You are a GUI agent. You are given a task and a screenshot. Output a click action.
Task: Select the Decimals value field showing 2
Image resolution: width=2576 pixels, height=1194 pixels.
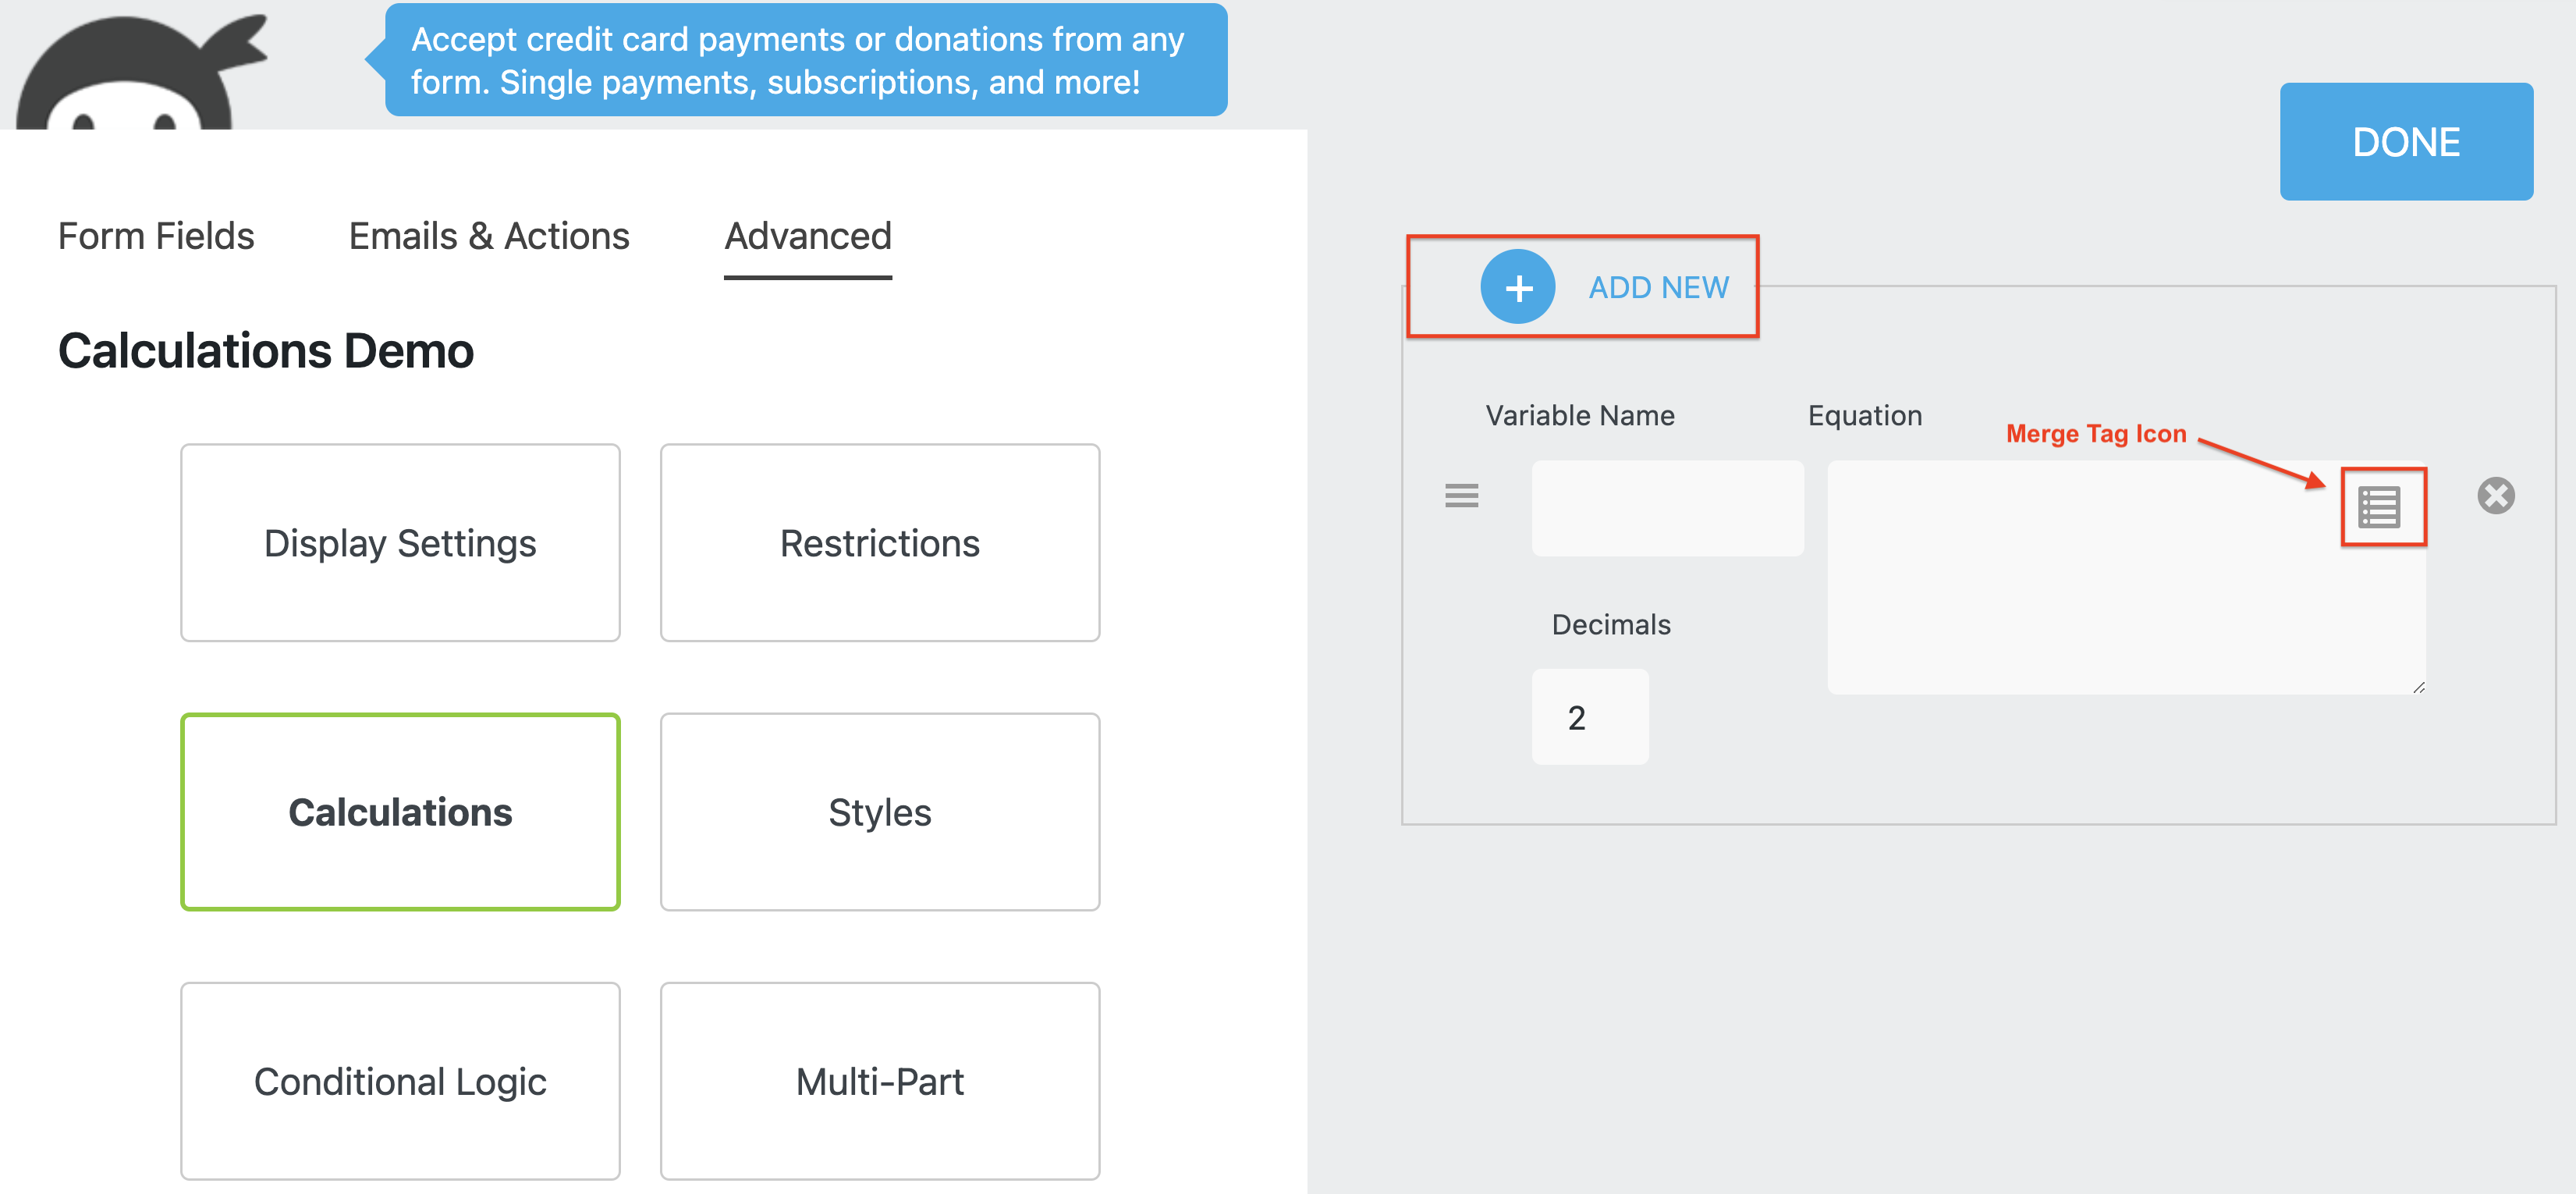1589,716
